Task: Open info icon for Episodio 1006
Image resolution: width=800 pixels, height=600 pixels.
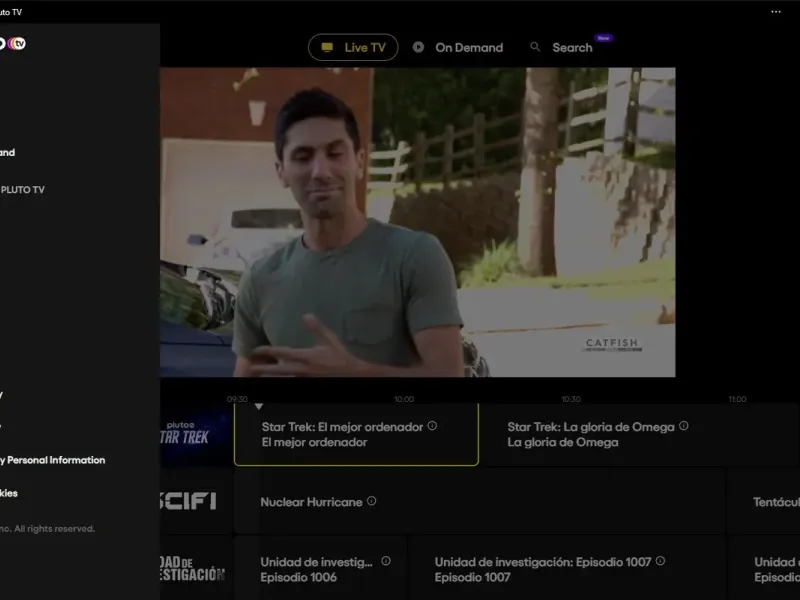Action: (386, 561)
